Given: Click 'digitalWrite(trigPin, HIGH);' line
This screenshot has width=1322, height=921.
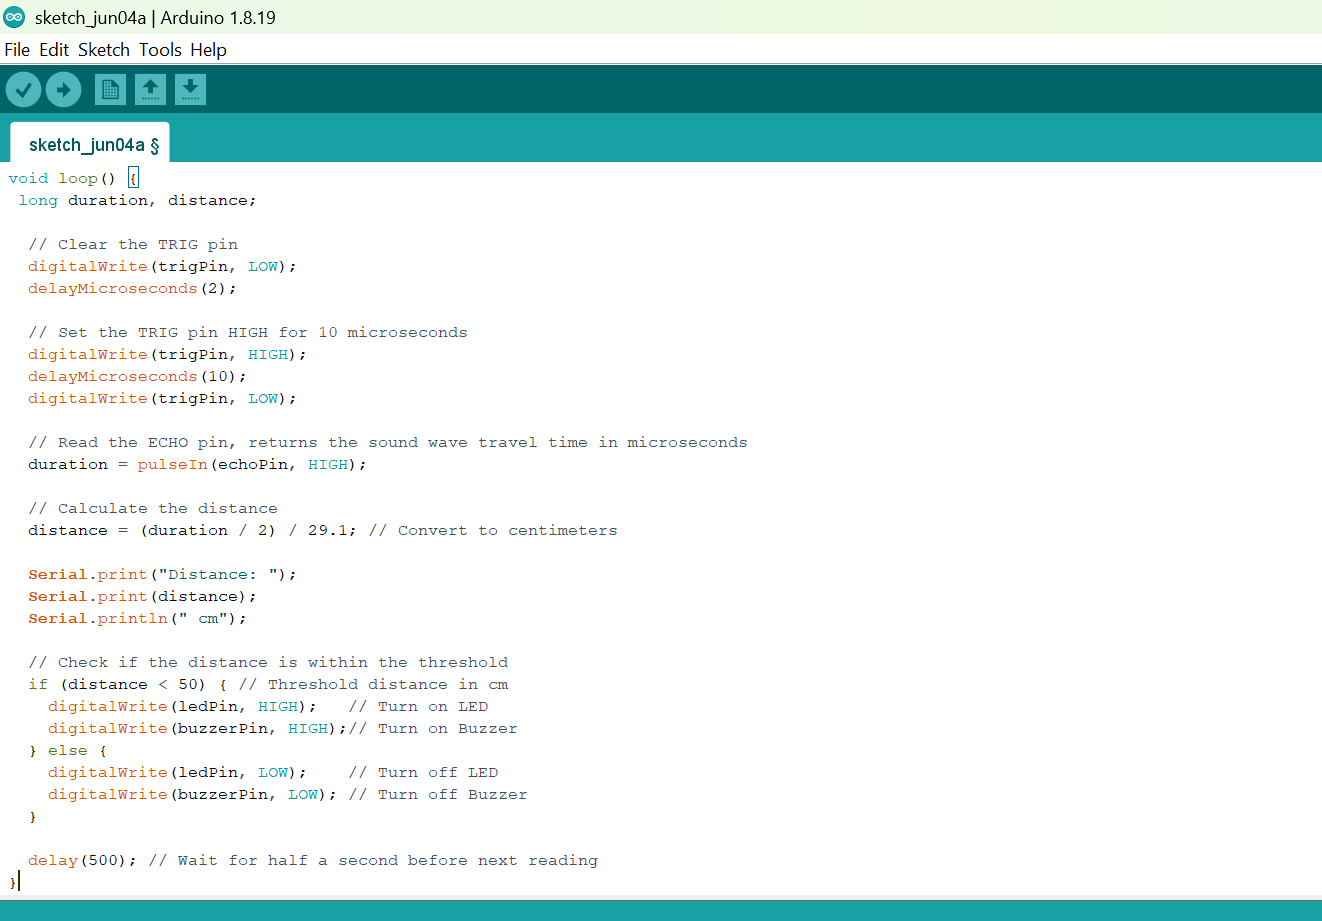Looking at the screenshot, I should coord(168,355).
